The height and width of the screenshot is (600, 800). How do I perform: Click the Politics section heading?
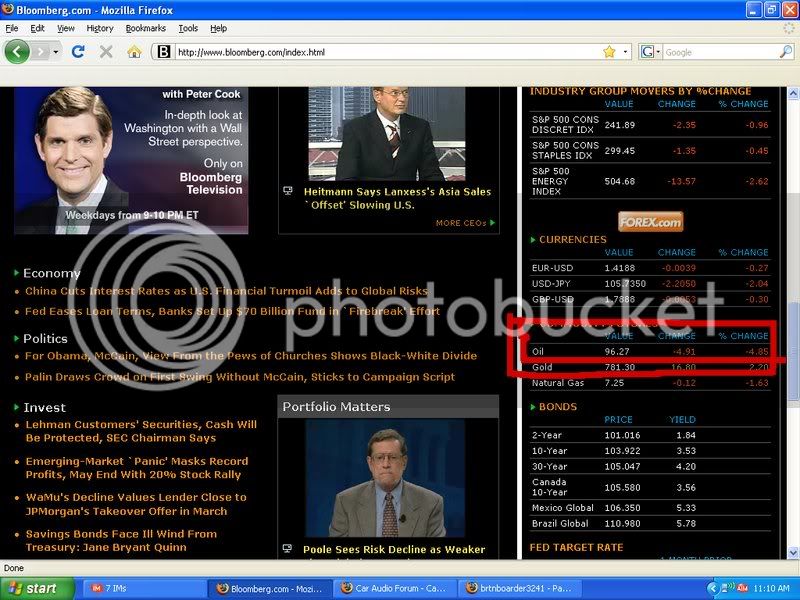45,339
